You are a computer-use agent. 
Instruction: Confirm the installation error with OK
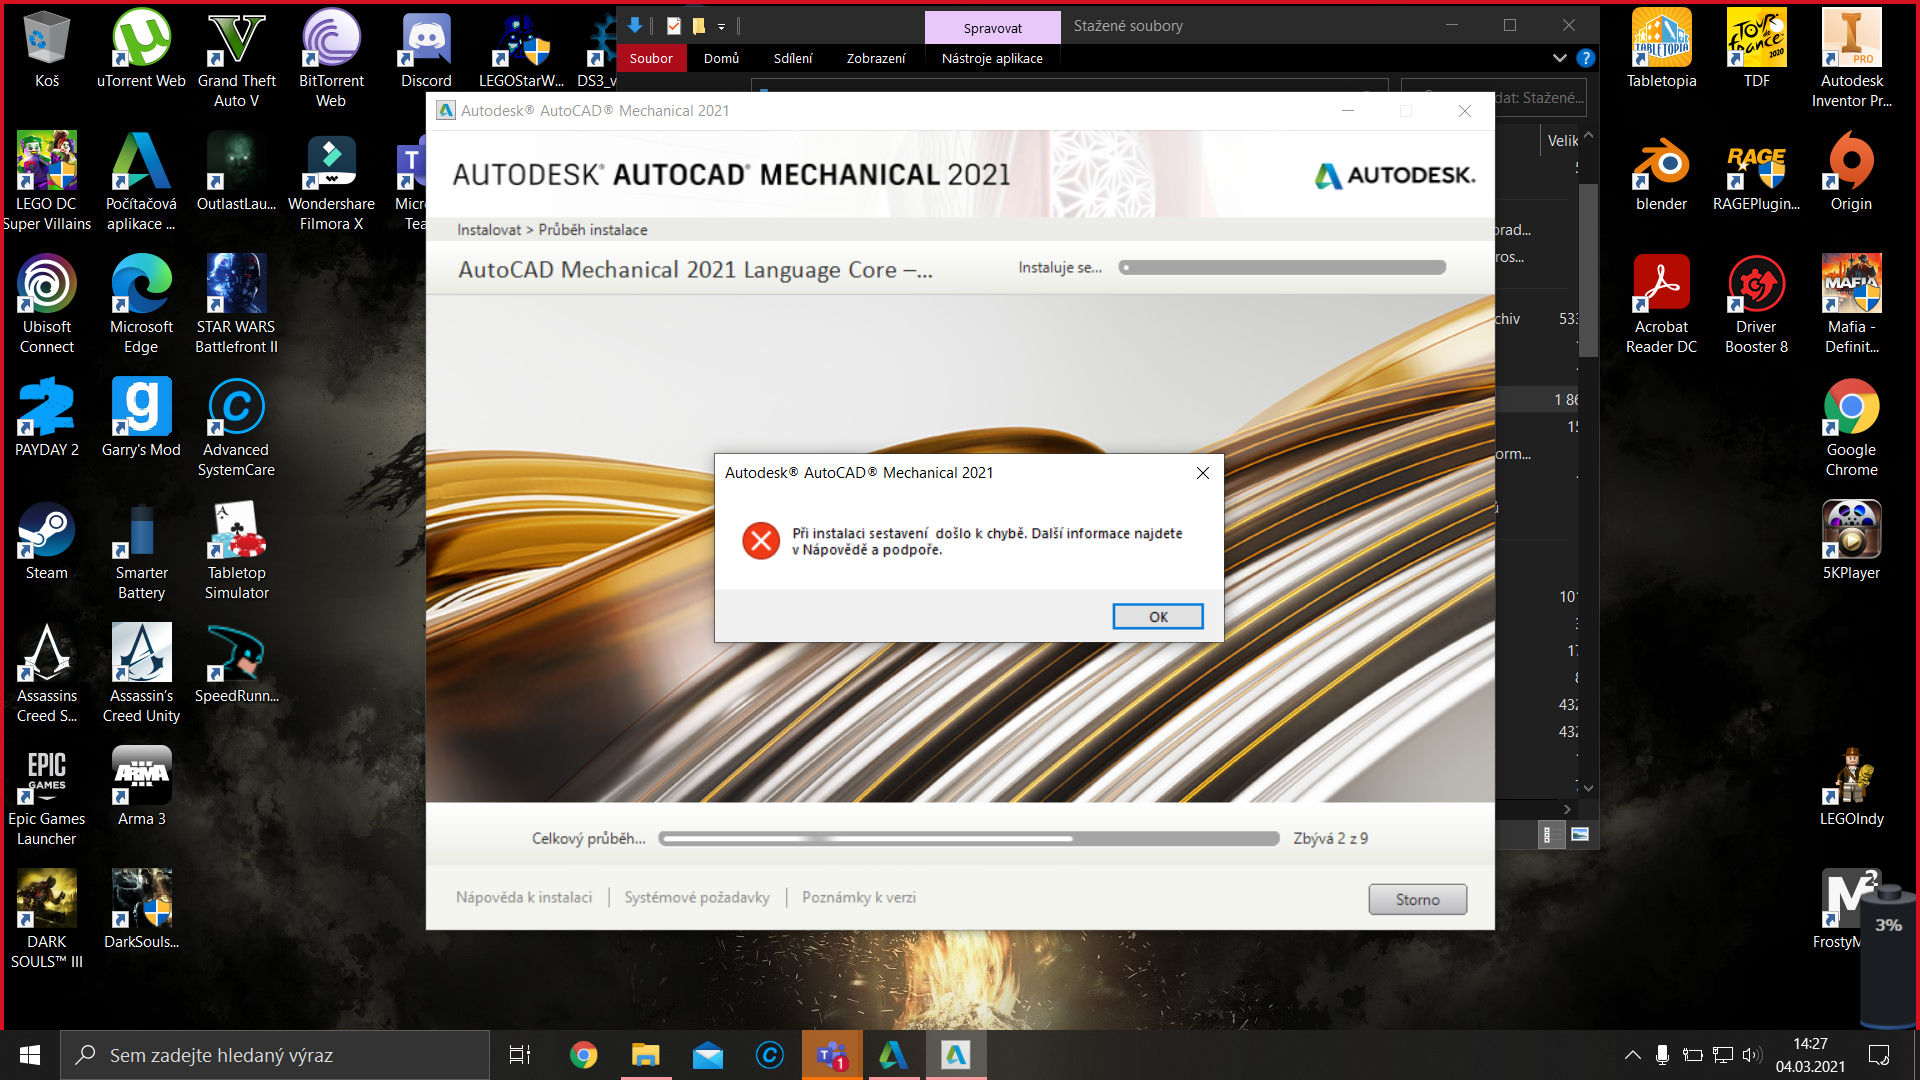point(1157,616)
